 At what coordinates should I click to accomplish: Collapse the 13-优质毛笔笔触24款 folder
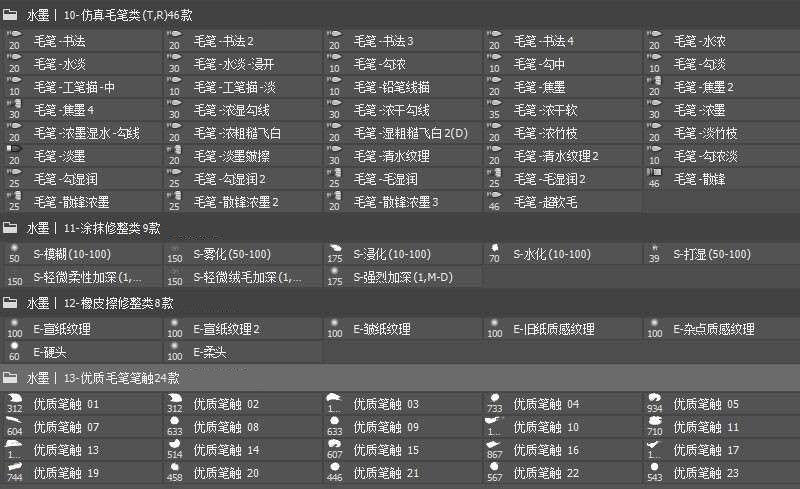(x=10, y=378)
